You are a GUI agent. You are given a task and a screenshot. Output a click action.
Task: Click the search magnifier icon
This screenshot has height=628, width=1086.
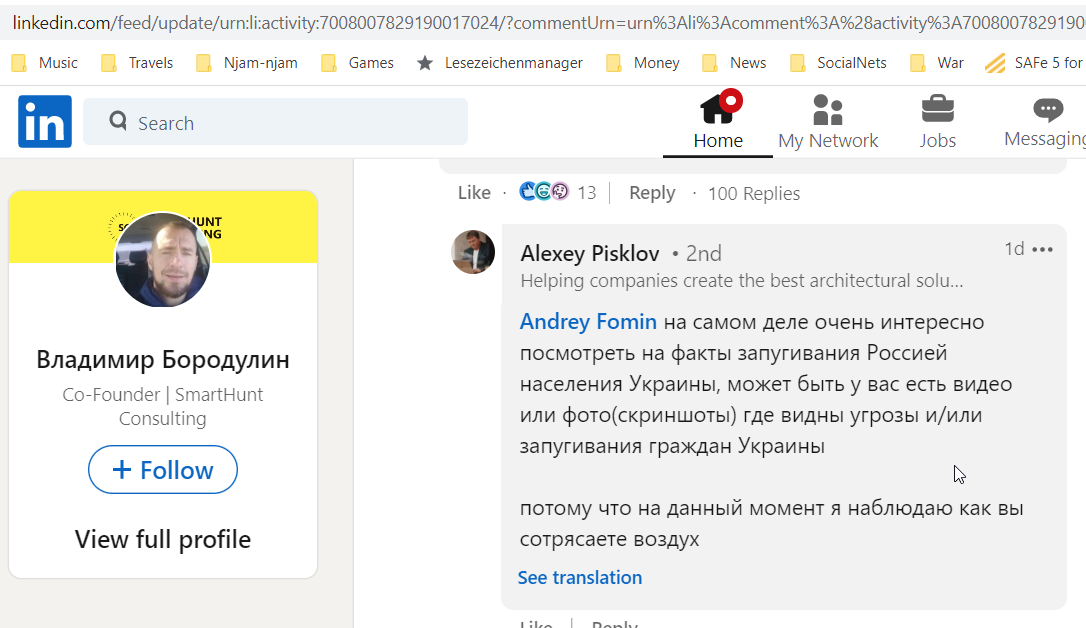[118, 121]
